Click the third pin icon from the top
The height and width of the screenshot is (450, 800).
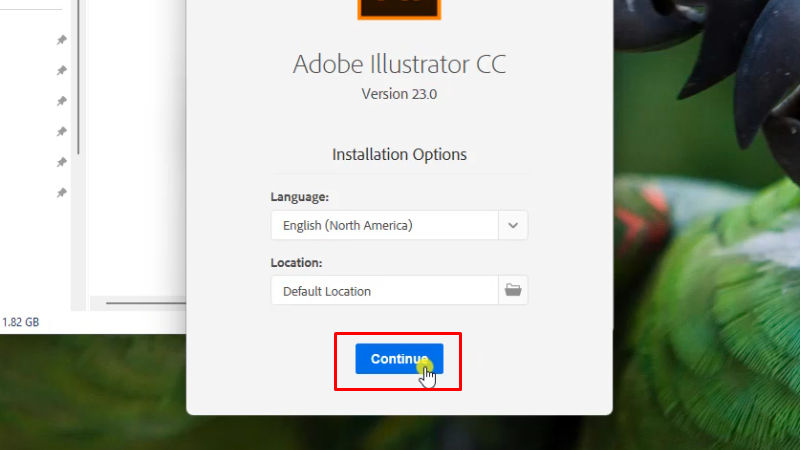point(61,101)
